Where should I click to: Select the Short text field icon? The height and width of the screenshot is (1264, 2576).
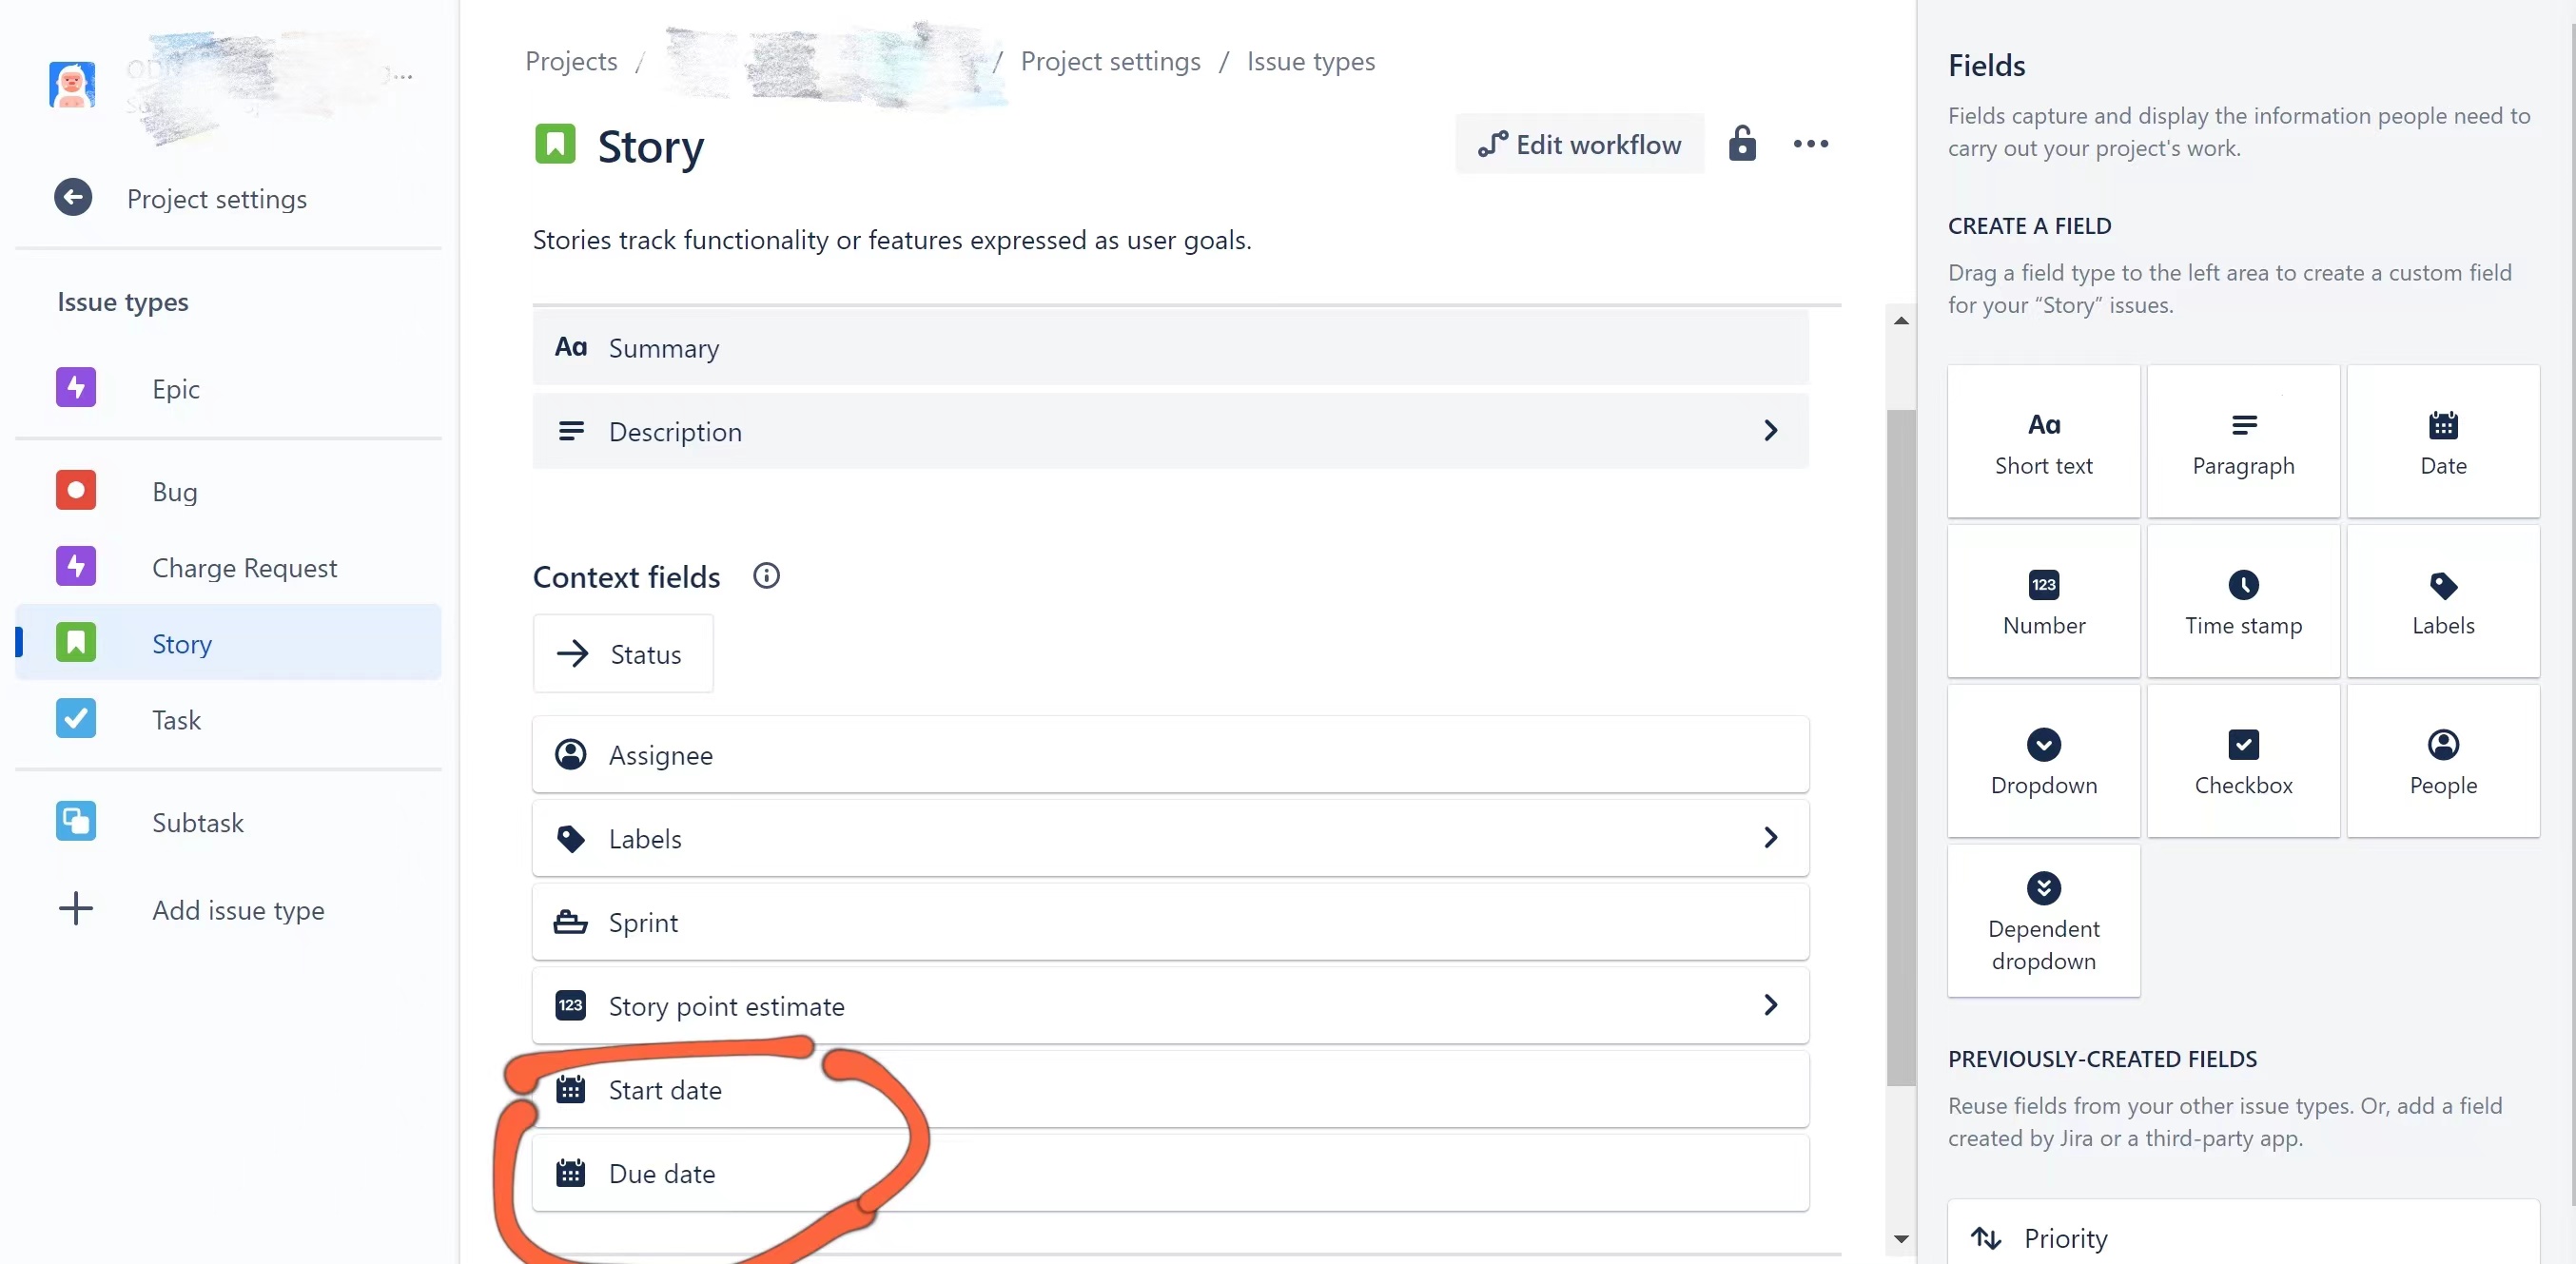[x=2044, y=424]
